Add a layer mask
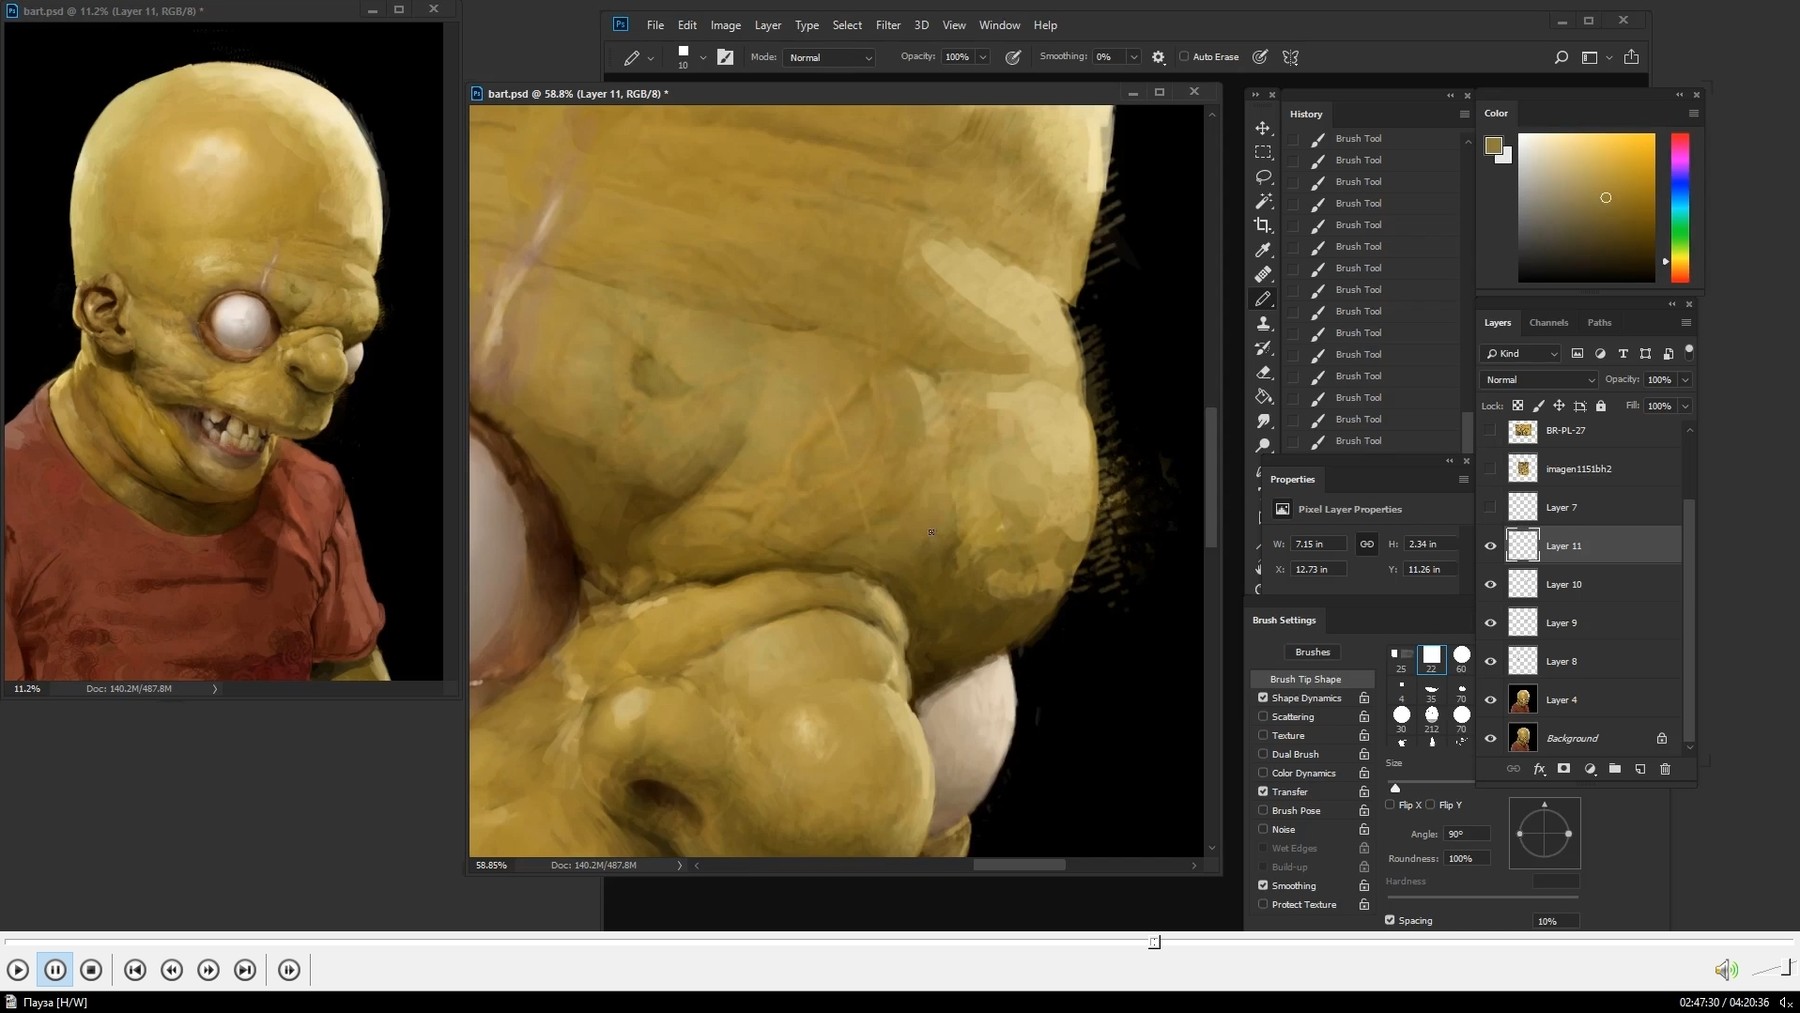Image resolution: width=1800 pixels, height=1013 pixels. pos(1564,769)
